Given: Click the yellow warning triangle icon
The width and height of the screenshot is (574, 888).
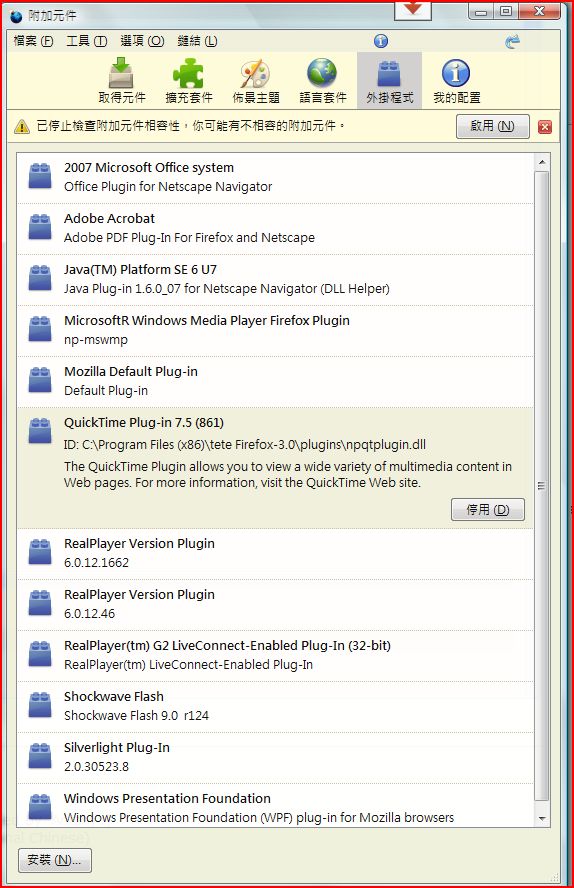Looking at the screenshot, I should (22, 126).
